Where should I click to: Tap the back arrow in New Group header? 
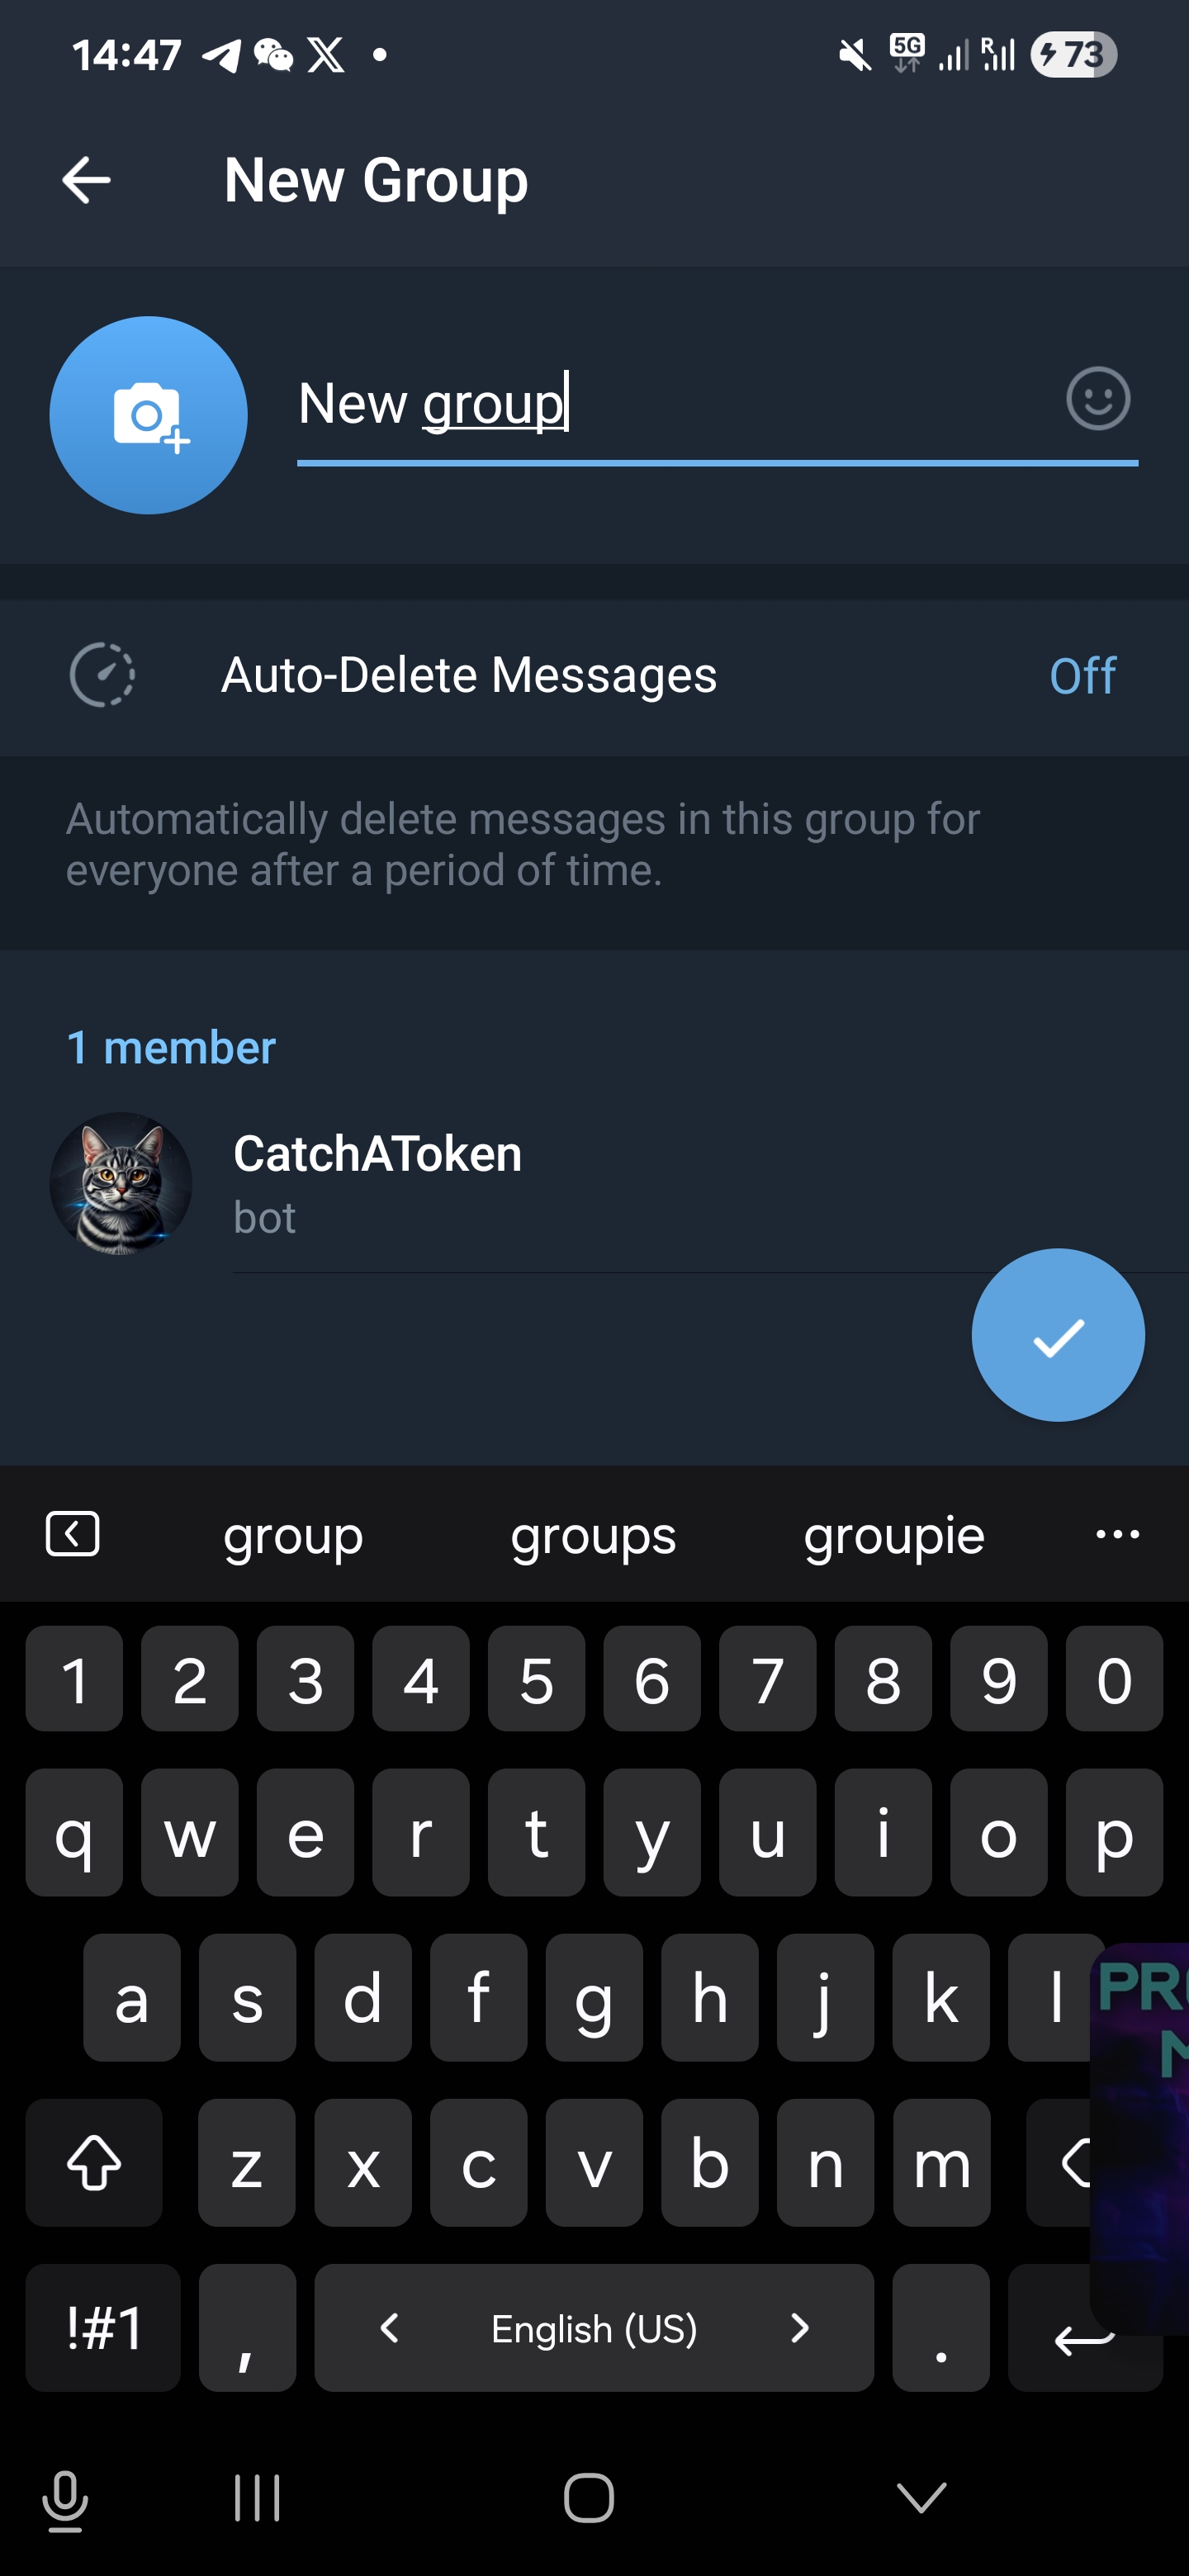coord(86,181)
